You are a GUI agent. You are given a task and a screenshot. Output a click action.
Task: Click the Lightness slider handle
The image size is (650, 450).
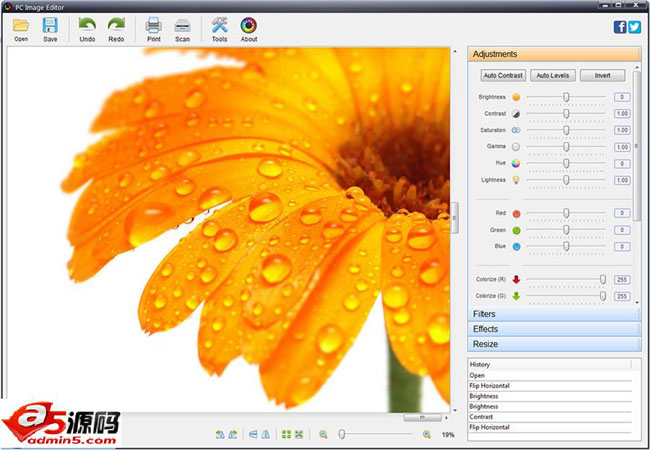pyautogui.click(x=566, y=180)
